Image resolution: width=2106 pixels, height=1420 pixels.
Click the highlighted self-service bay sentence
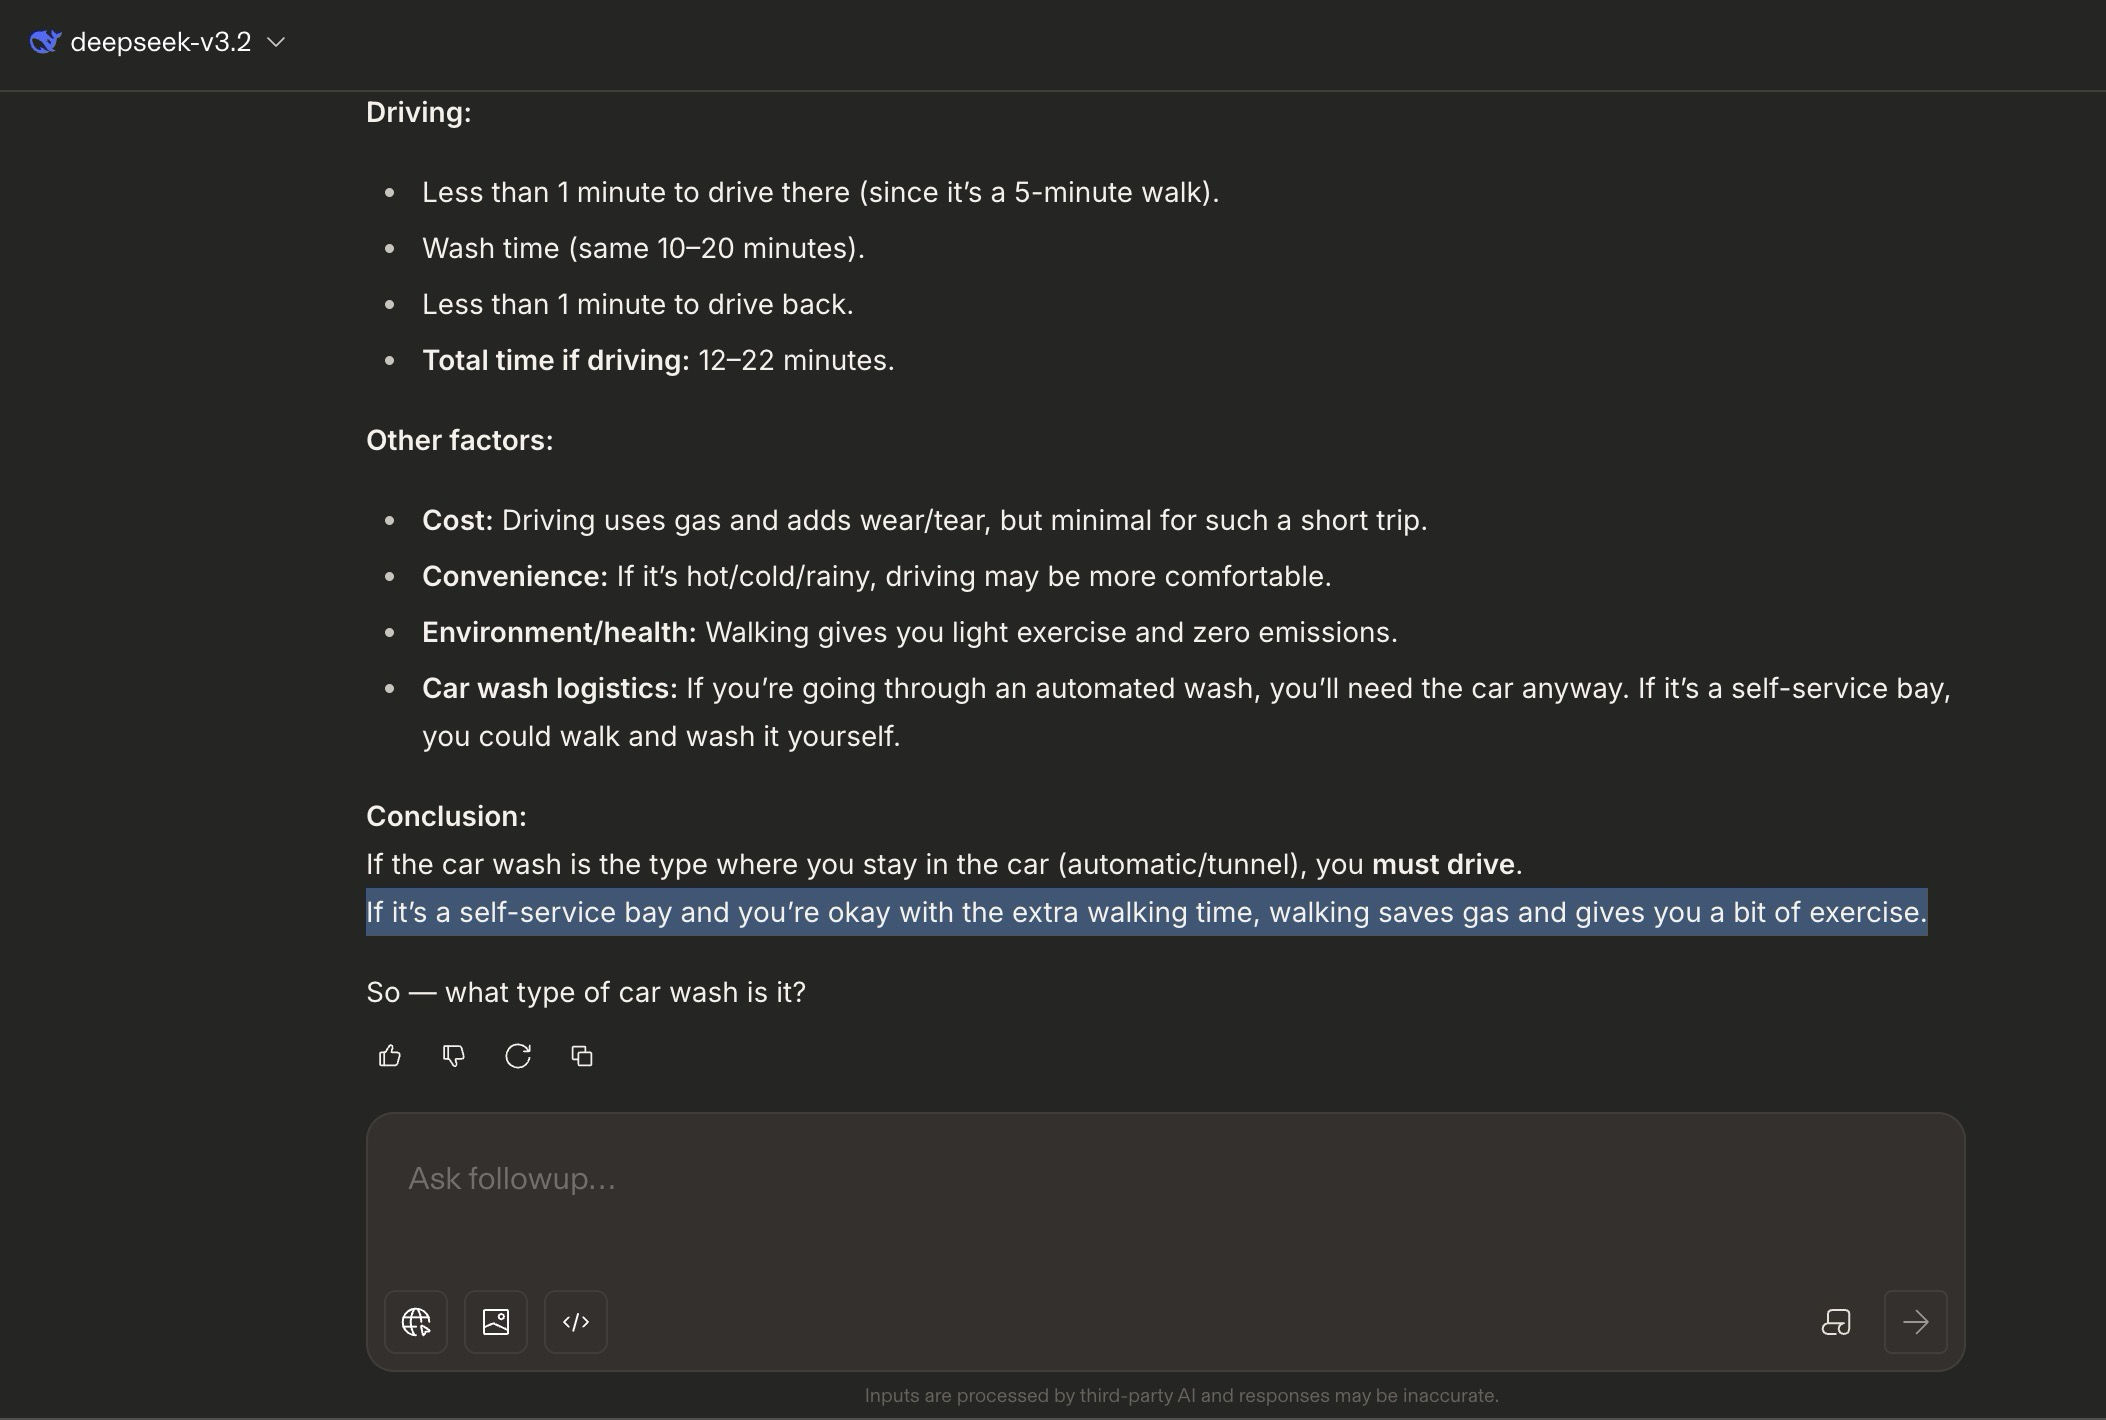click(1146, 912)
